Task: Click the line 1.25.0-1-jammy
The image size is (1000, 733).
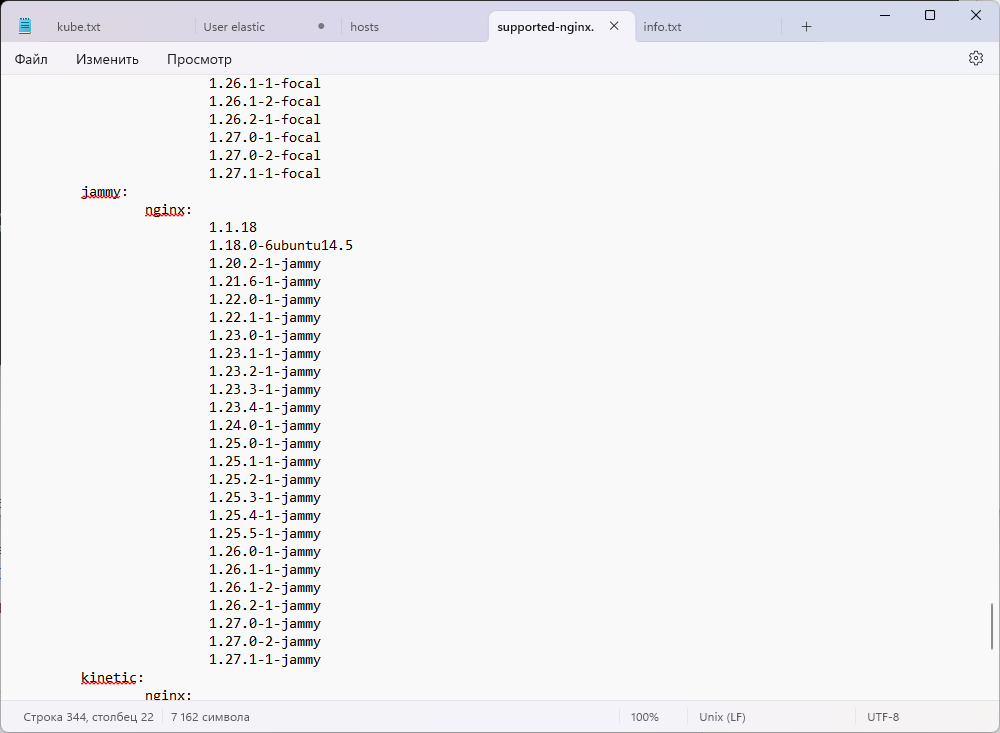Action: click(x=265, y=443)
